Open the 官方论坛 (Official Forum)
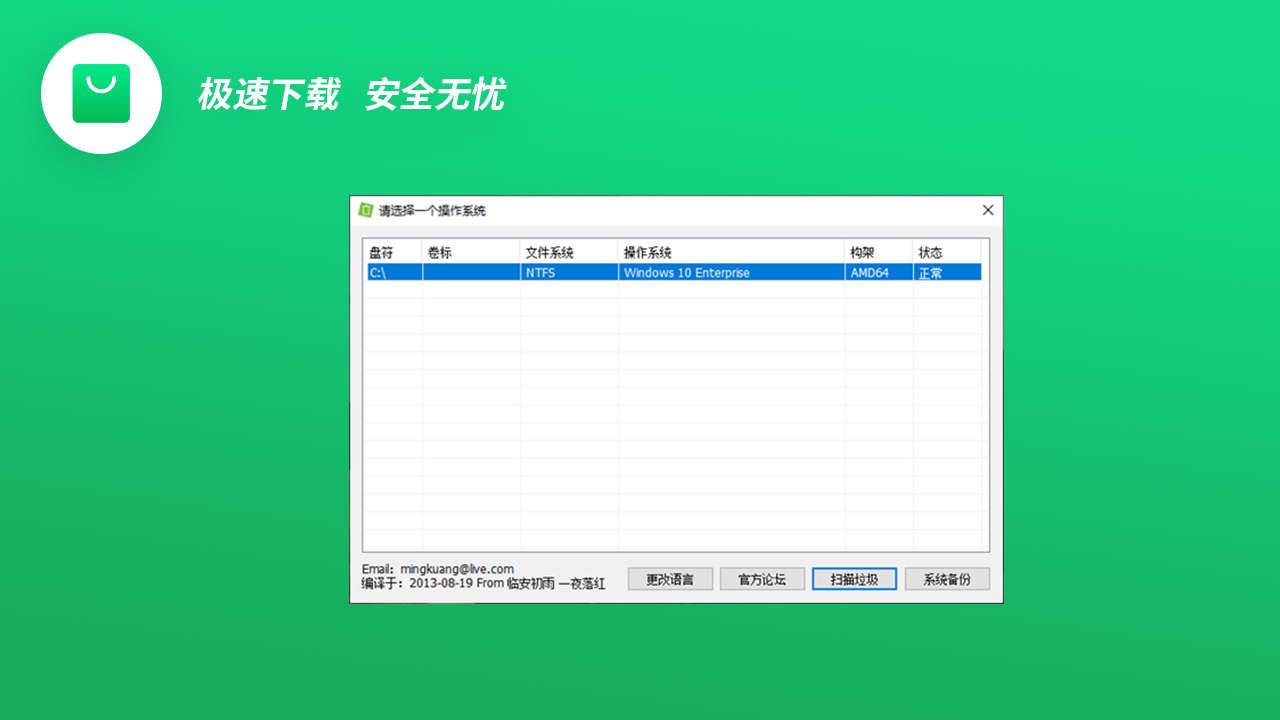This screenshot has width=1280, height=720. 762,578
